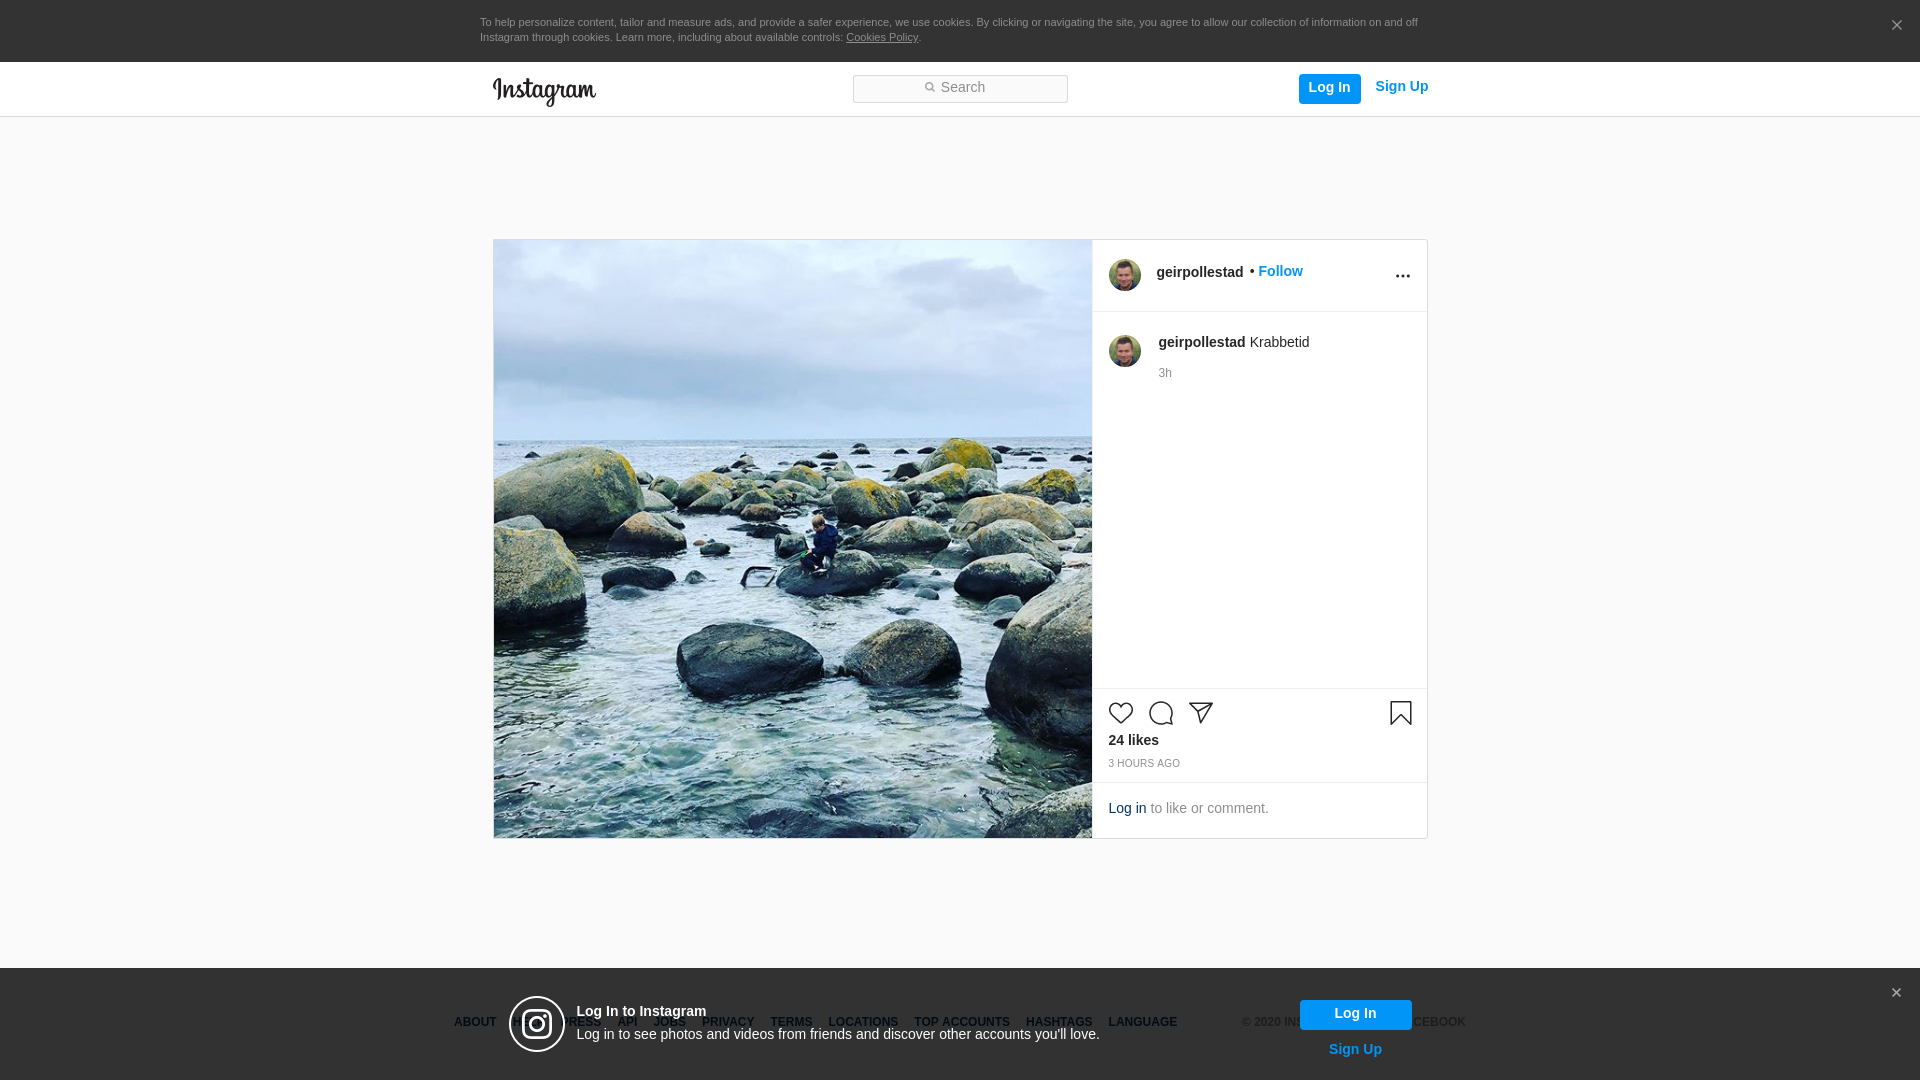Click the header Sign Up link

point(1401,87)
